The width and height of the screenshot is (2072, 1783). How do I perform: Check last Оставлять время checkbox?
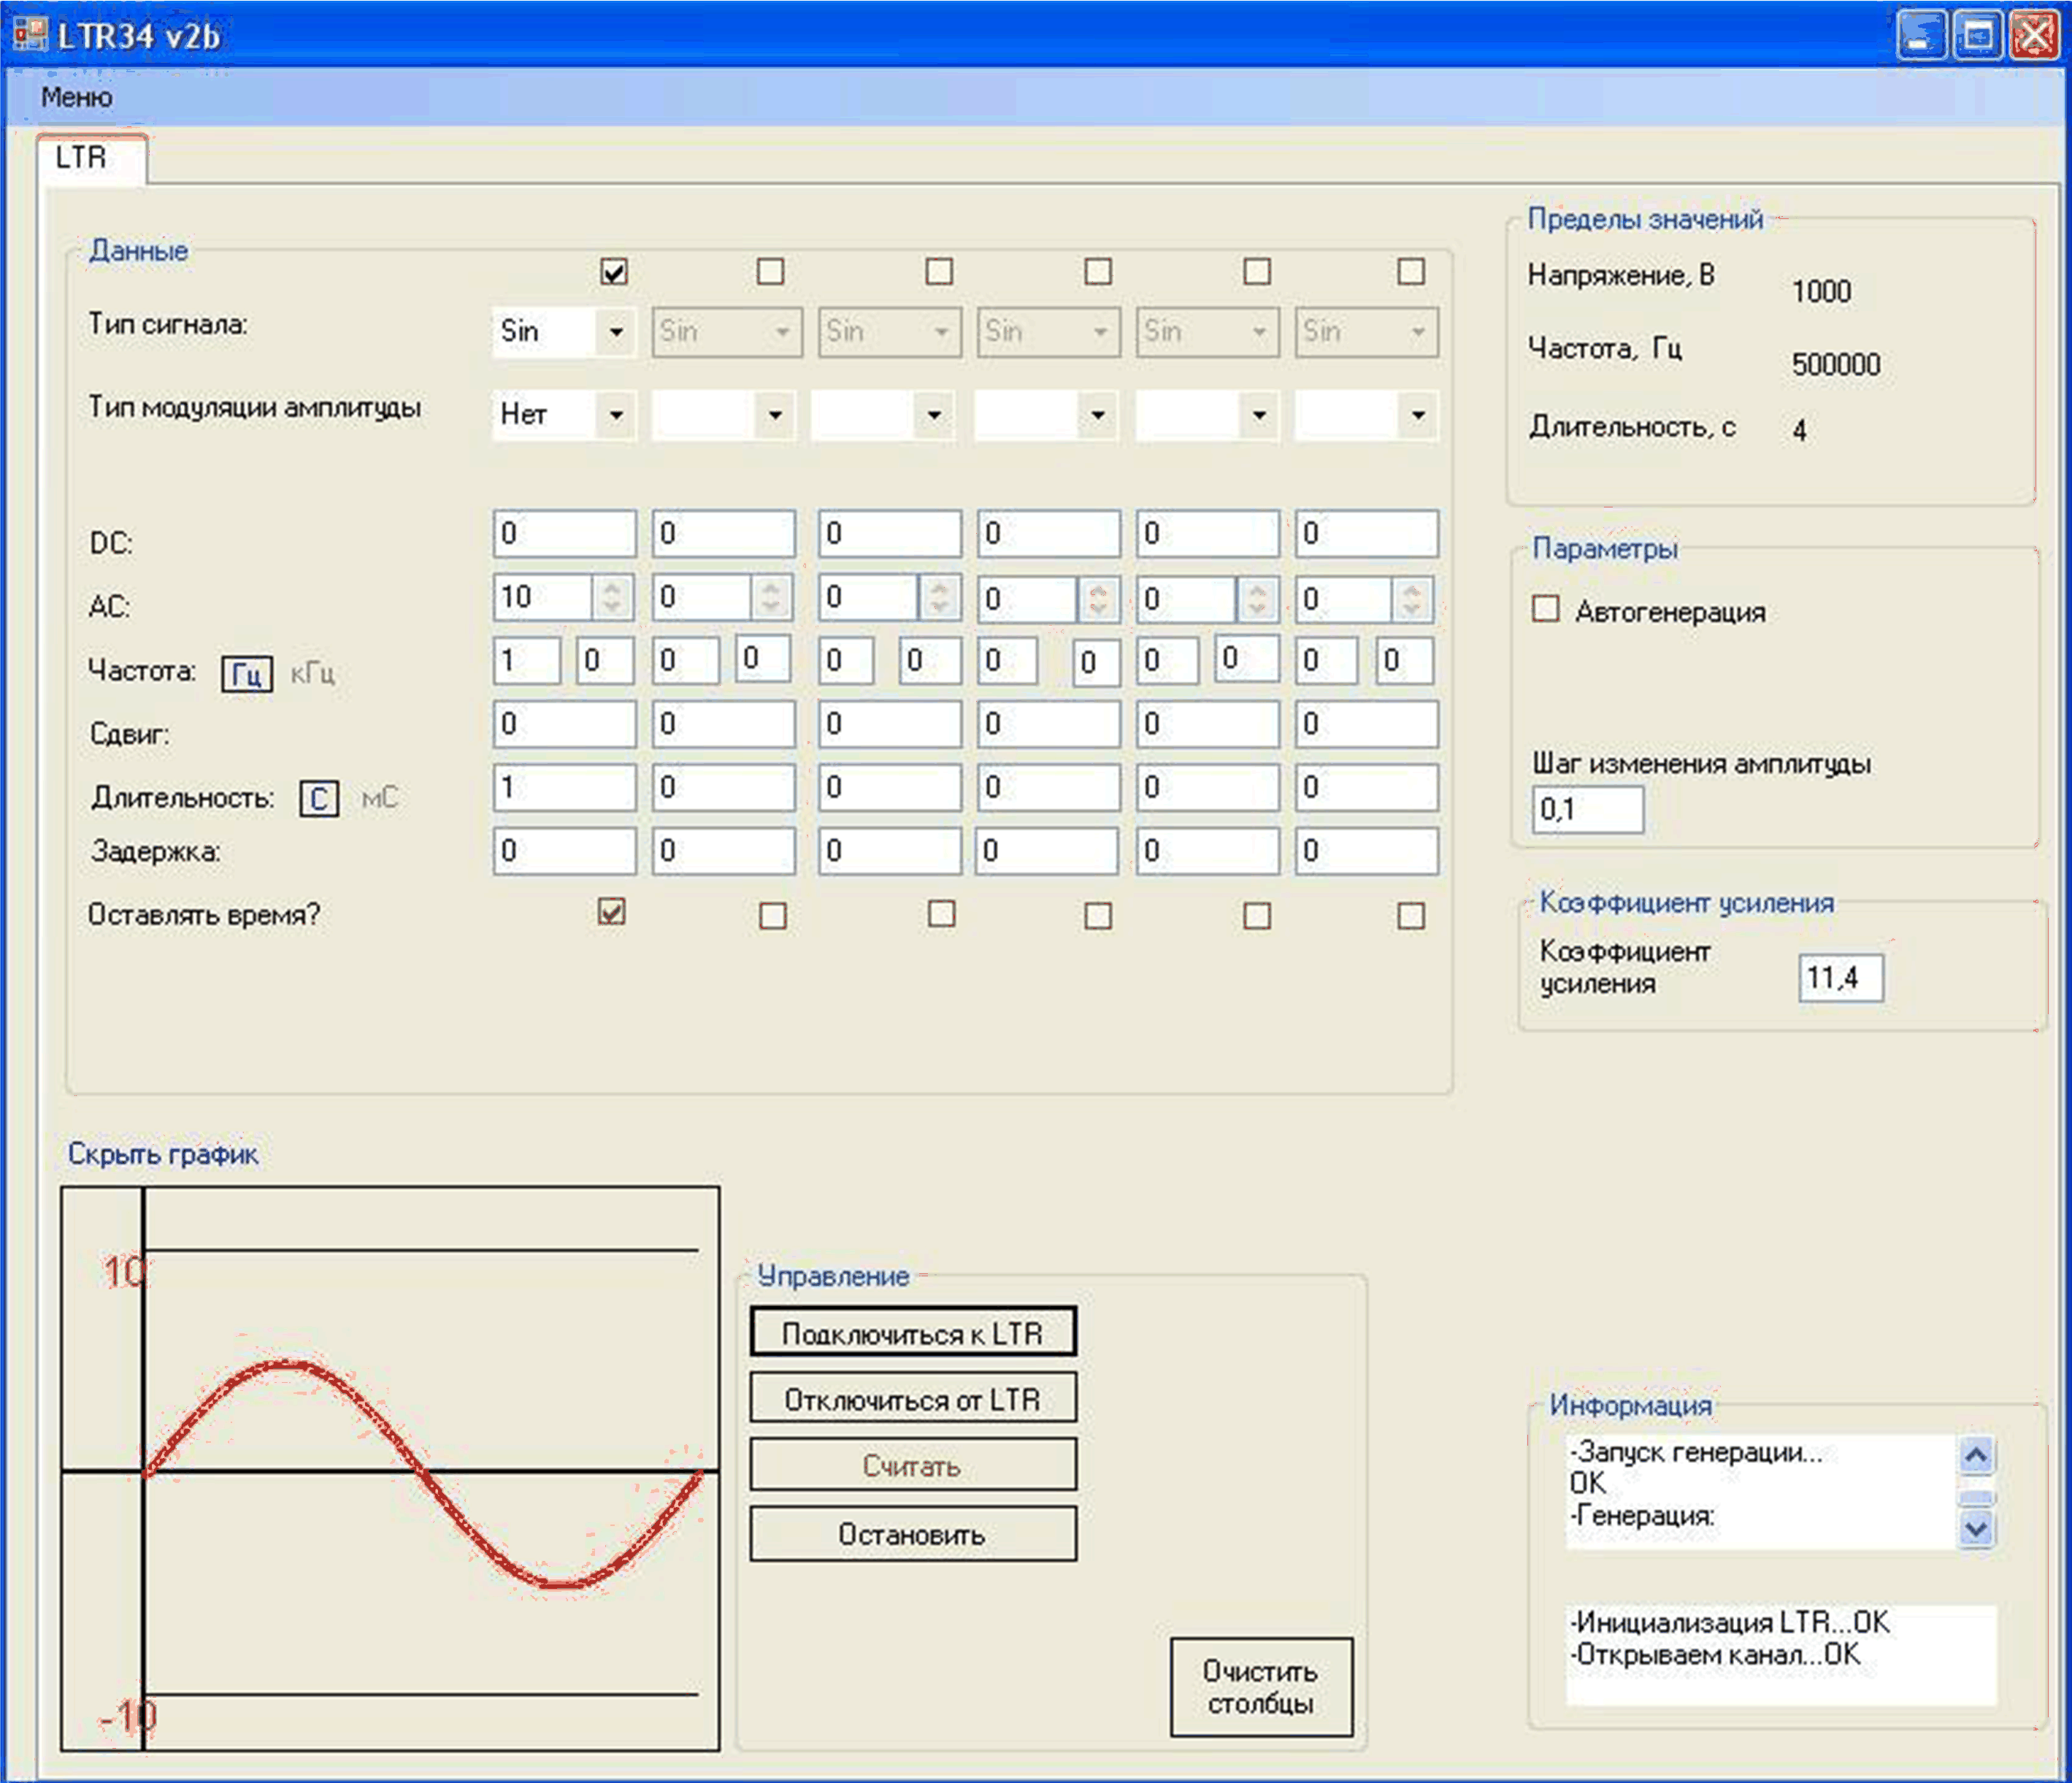[1411, 915]
